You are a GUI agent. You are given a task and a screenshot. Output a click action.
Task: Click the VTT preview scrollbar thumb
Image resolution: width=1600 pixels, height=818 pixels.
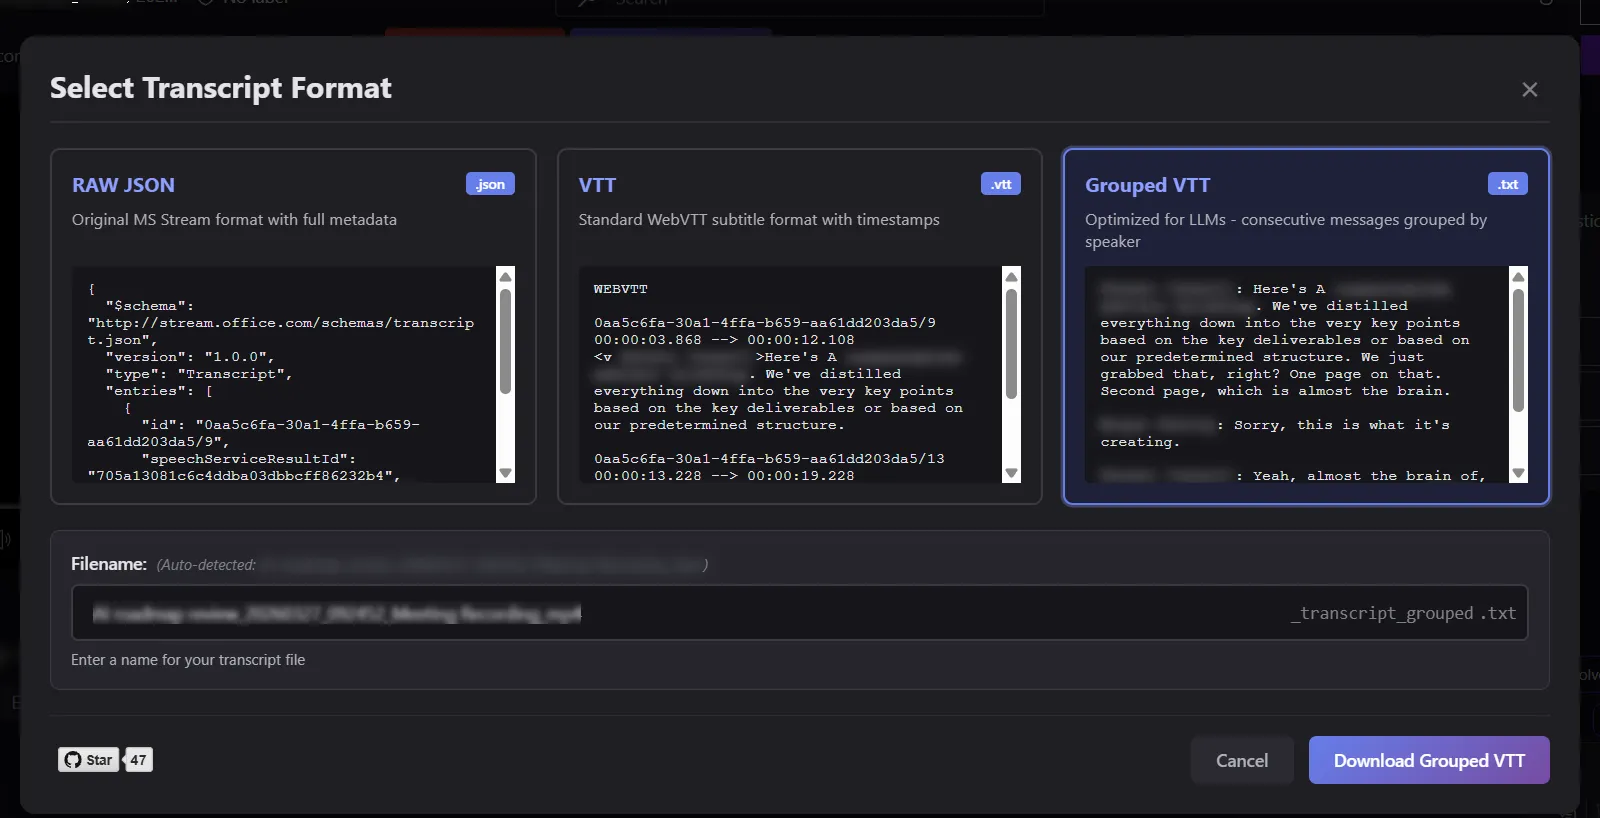pos(1011,344)
